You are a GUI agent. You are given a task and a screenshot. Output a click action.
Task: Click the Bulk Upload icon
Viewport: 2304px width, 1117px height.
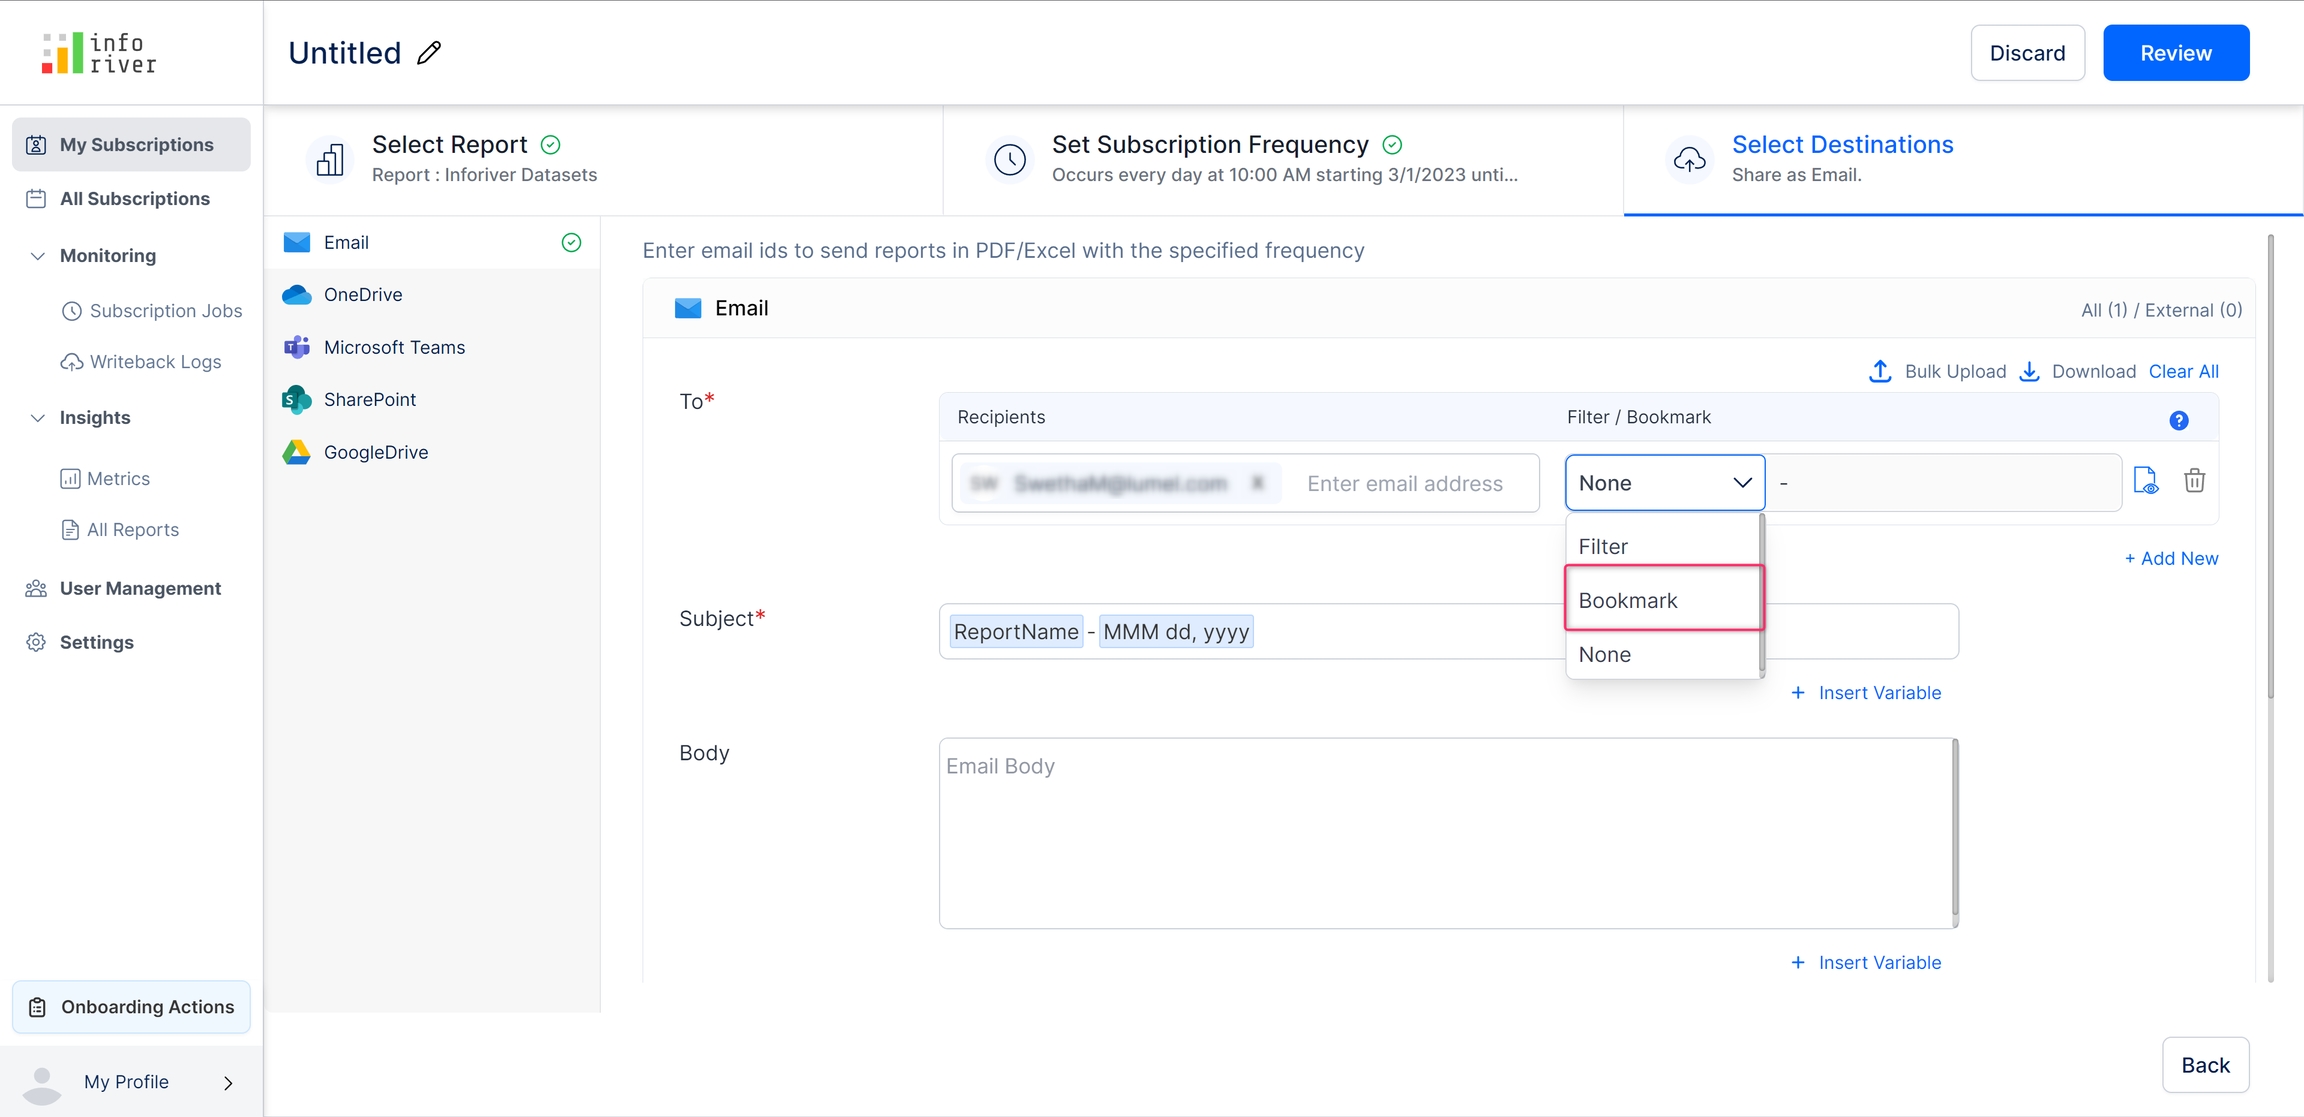tap(1880, 371)
